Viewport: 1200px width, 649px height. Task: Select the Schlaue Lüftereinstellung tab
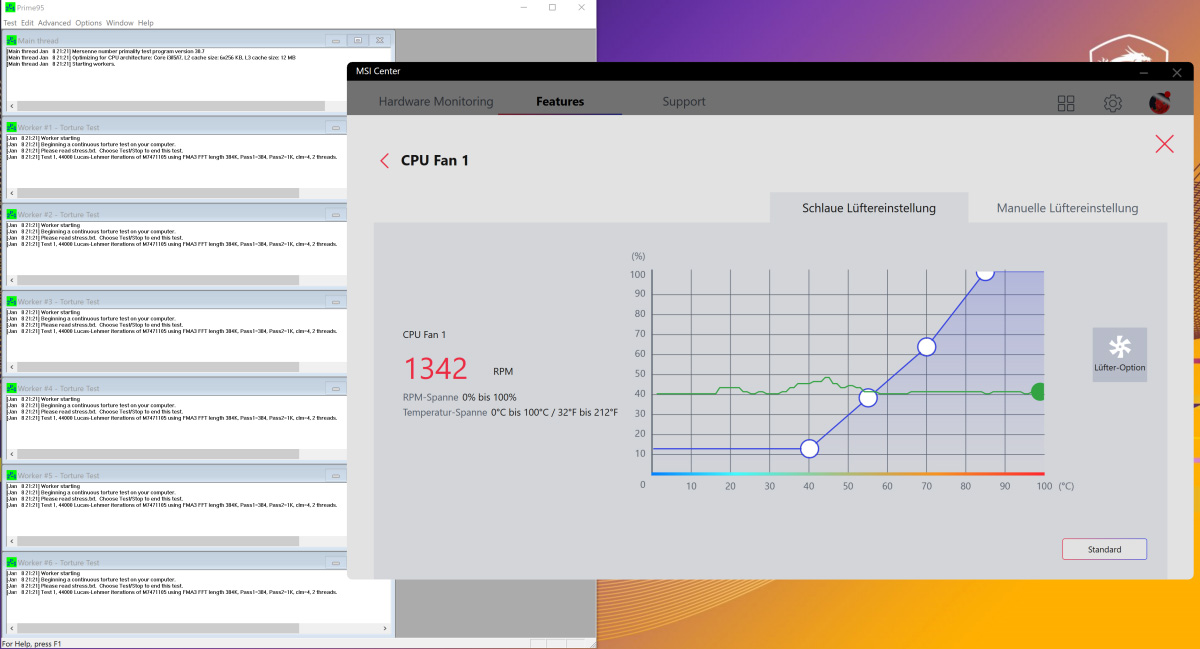(x=869, y=208)
